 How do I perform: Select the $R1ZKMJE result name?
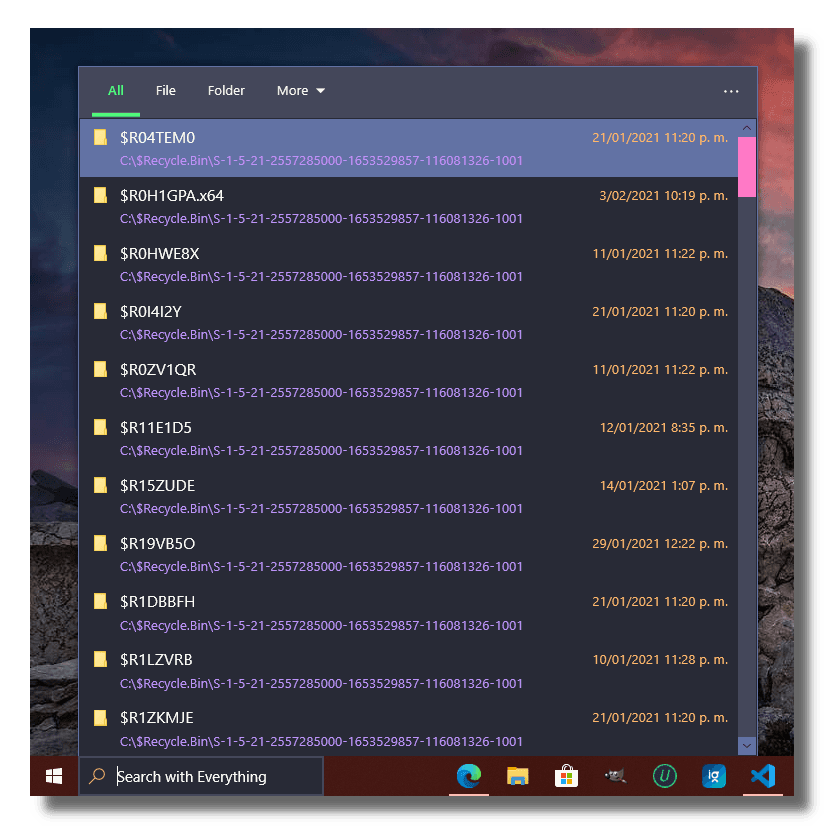pyautogui.click(x=157, y=717)
